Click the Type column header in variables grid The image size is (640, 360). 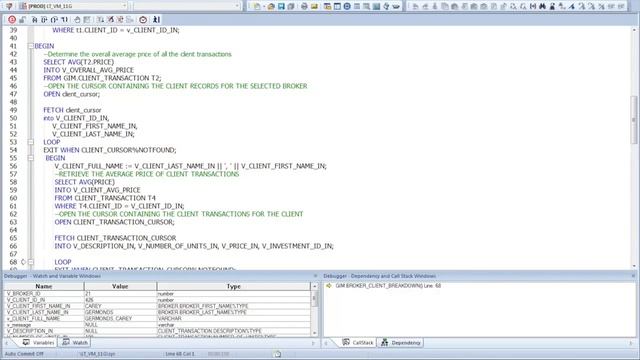233,287
